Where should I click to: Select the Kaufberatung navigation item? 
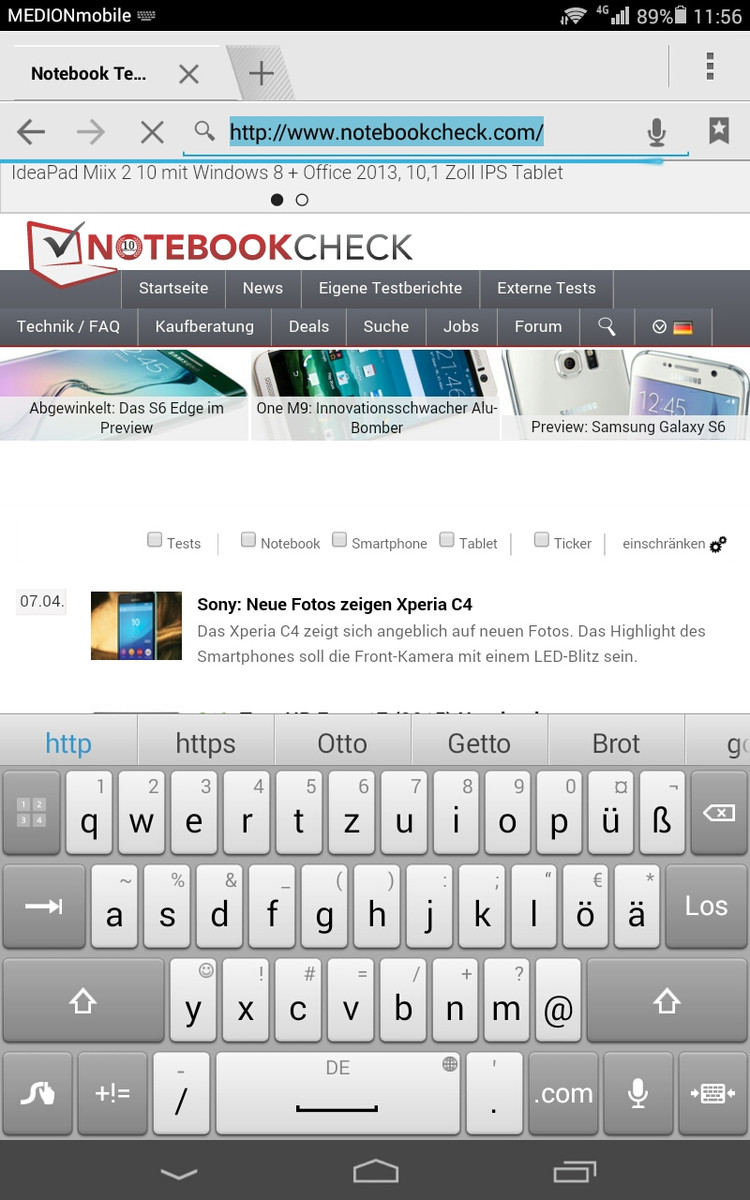click(x=204, y=326)
